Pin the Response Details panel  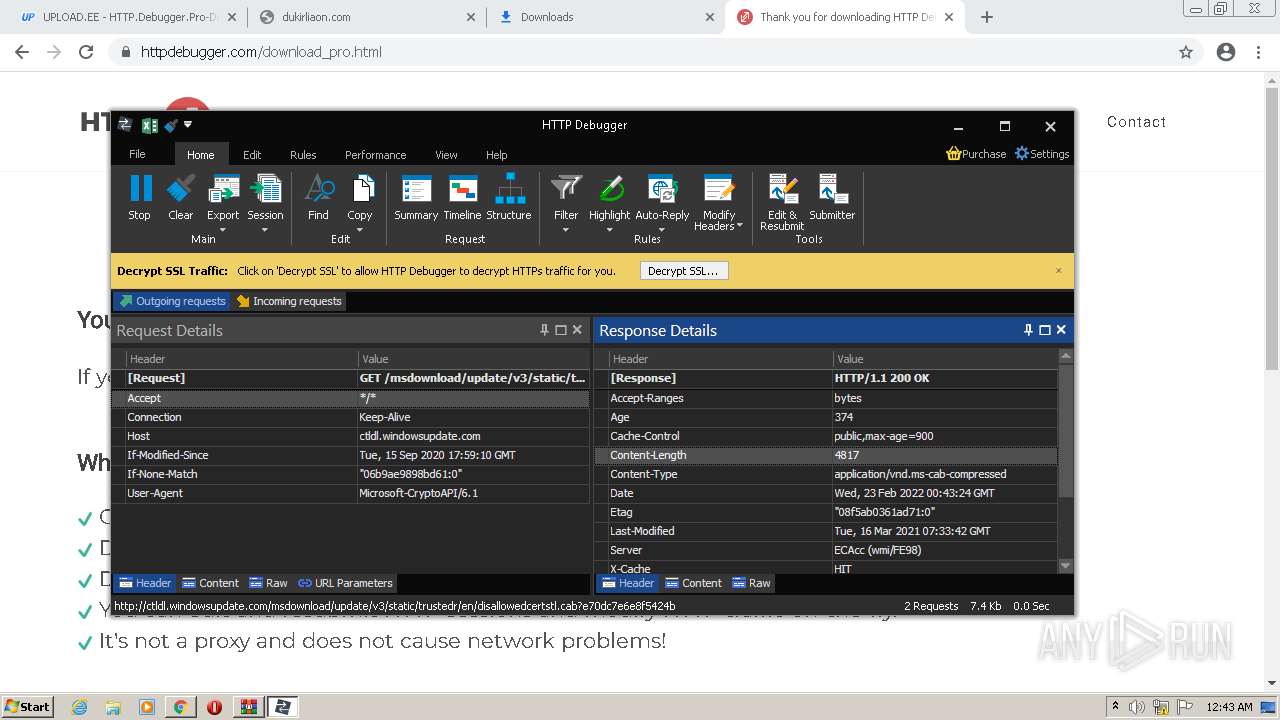(x=1028, y=330)
